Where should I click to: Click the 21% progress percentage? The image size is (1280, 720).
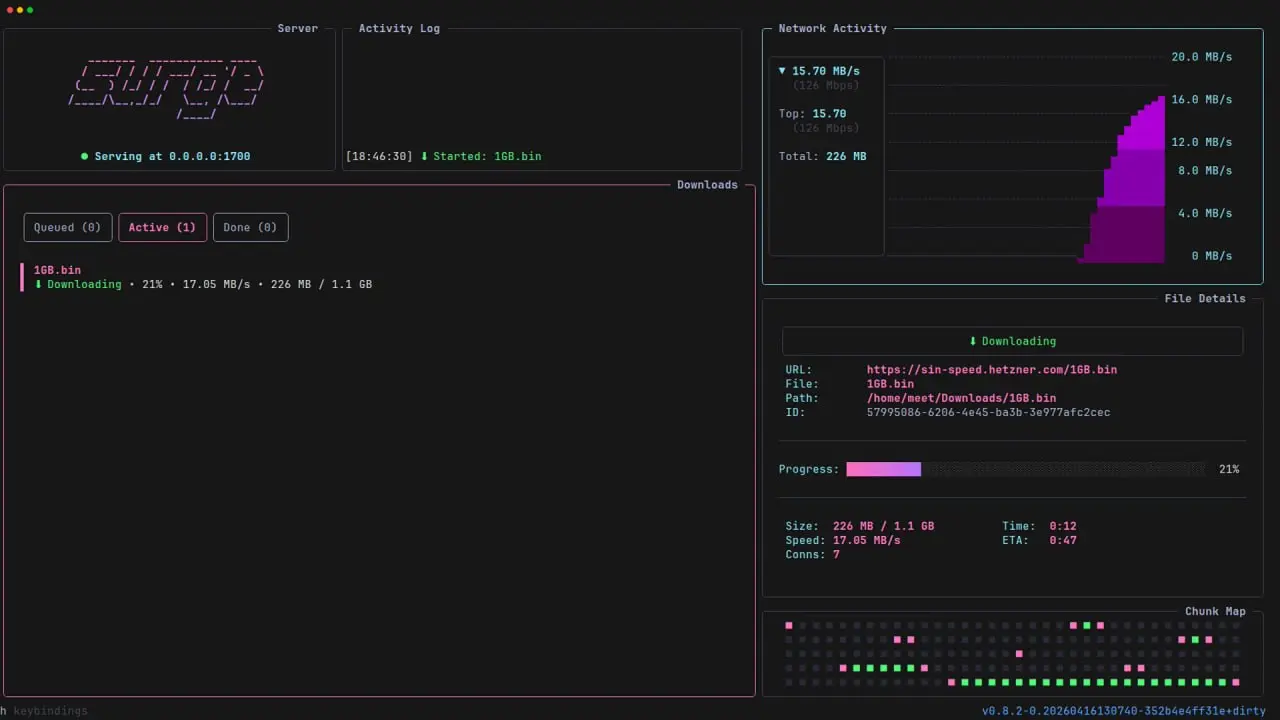click(1229, 469)
